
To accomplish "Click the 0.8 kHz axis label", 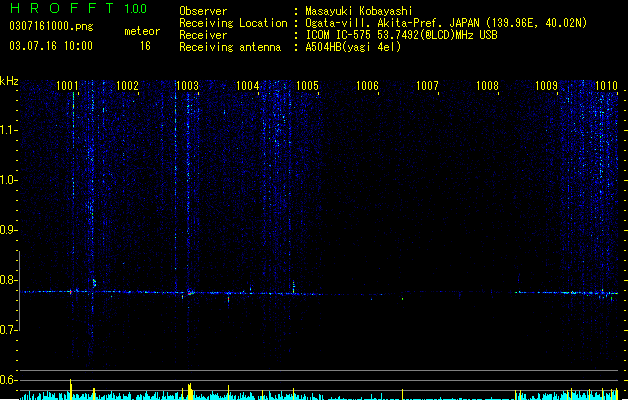I will (x=8, y=280).
